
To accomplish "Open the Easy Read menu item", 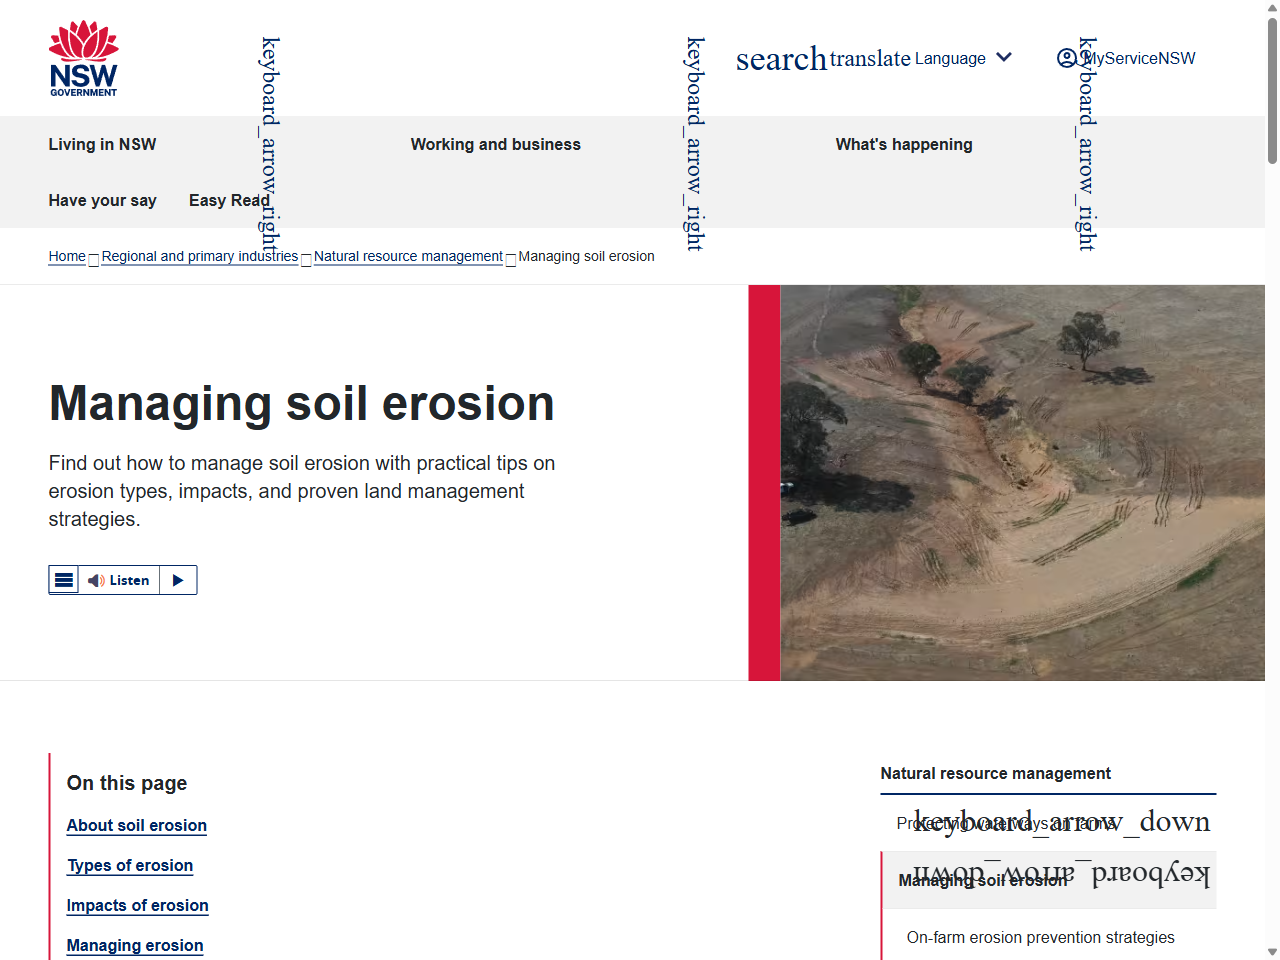I will point(228,200).
